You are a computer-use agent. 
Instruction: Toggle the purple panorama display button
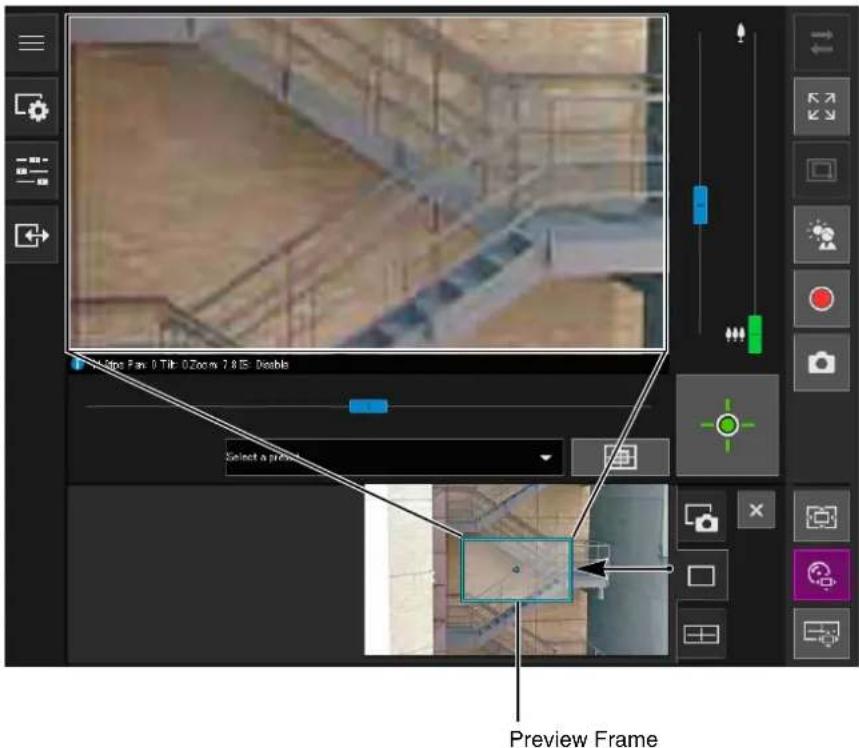[821, 575]
